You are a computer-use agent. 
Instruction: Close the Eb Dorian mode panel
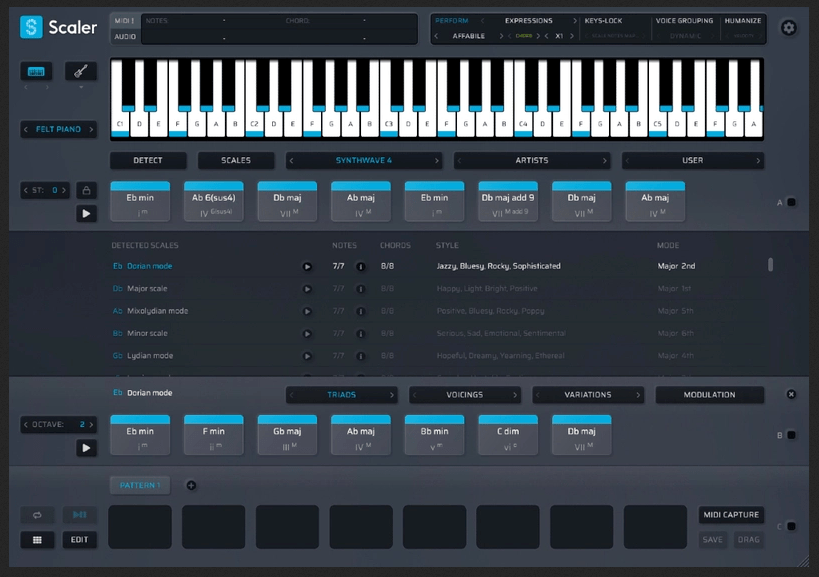click(791, 394)
